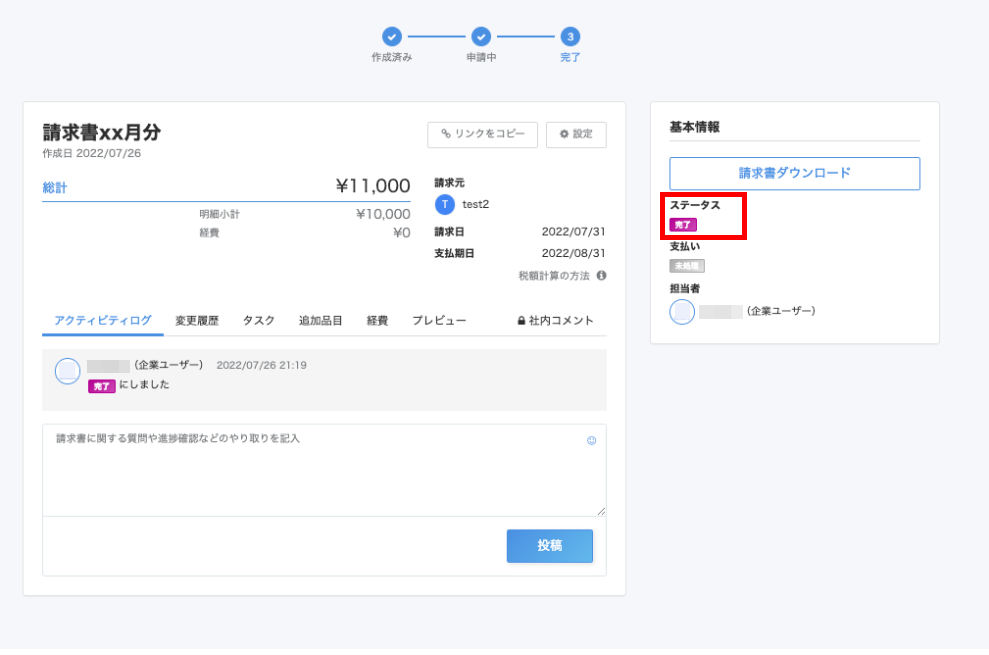Click the ¥10,000 明細小計 amount
The image size is (989, 655).
(x=383, y=214)
